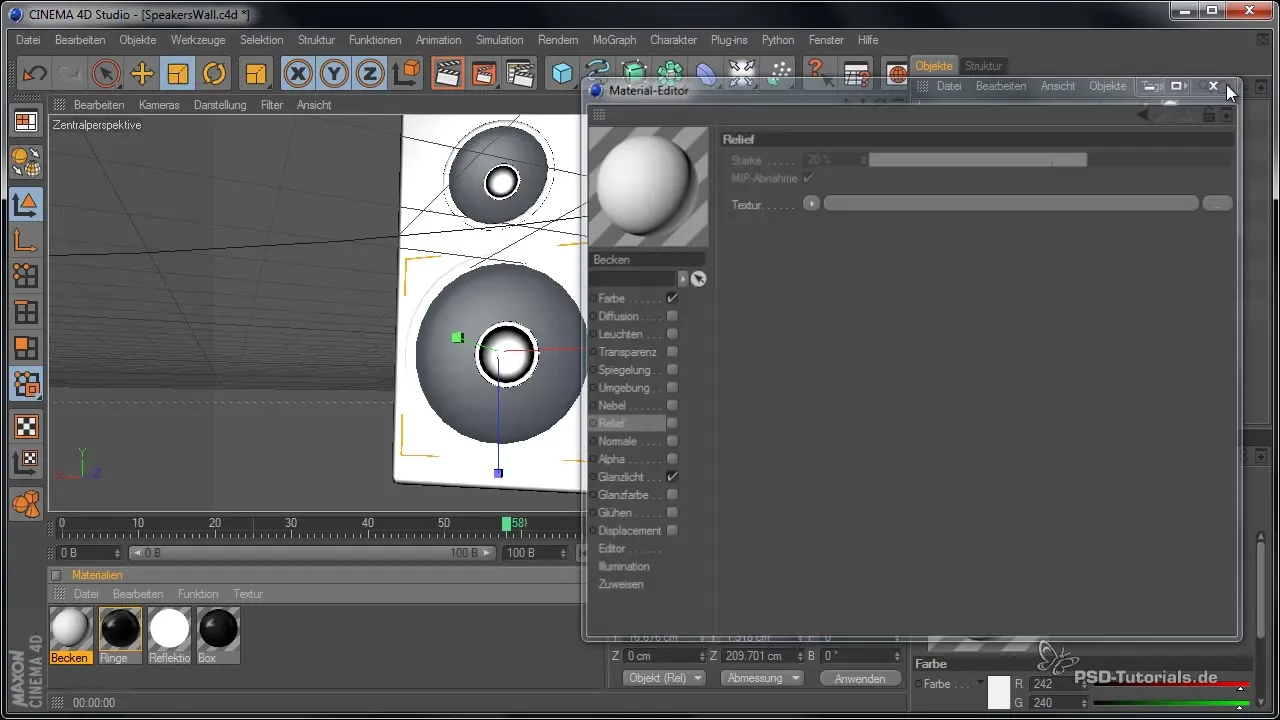
Task: Open the Editor settings in Material-Editor
Action: pyautogui.click(x=612, y=548)
